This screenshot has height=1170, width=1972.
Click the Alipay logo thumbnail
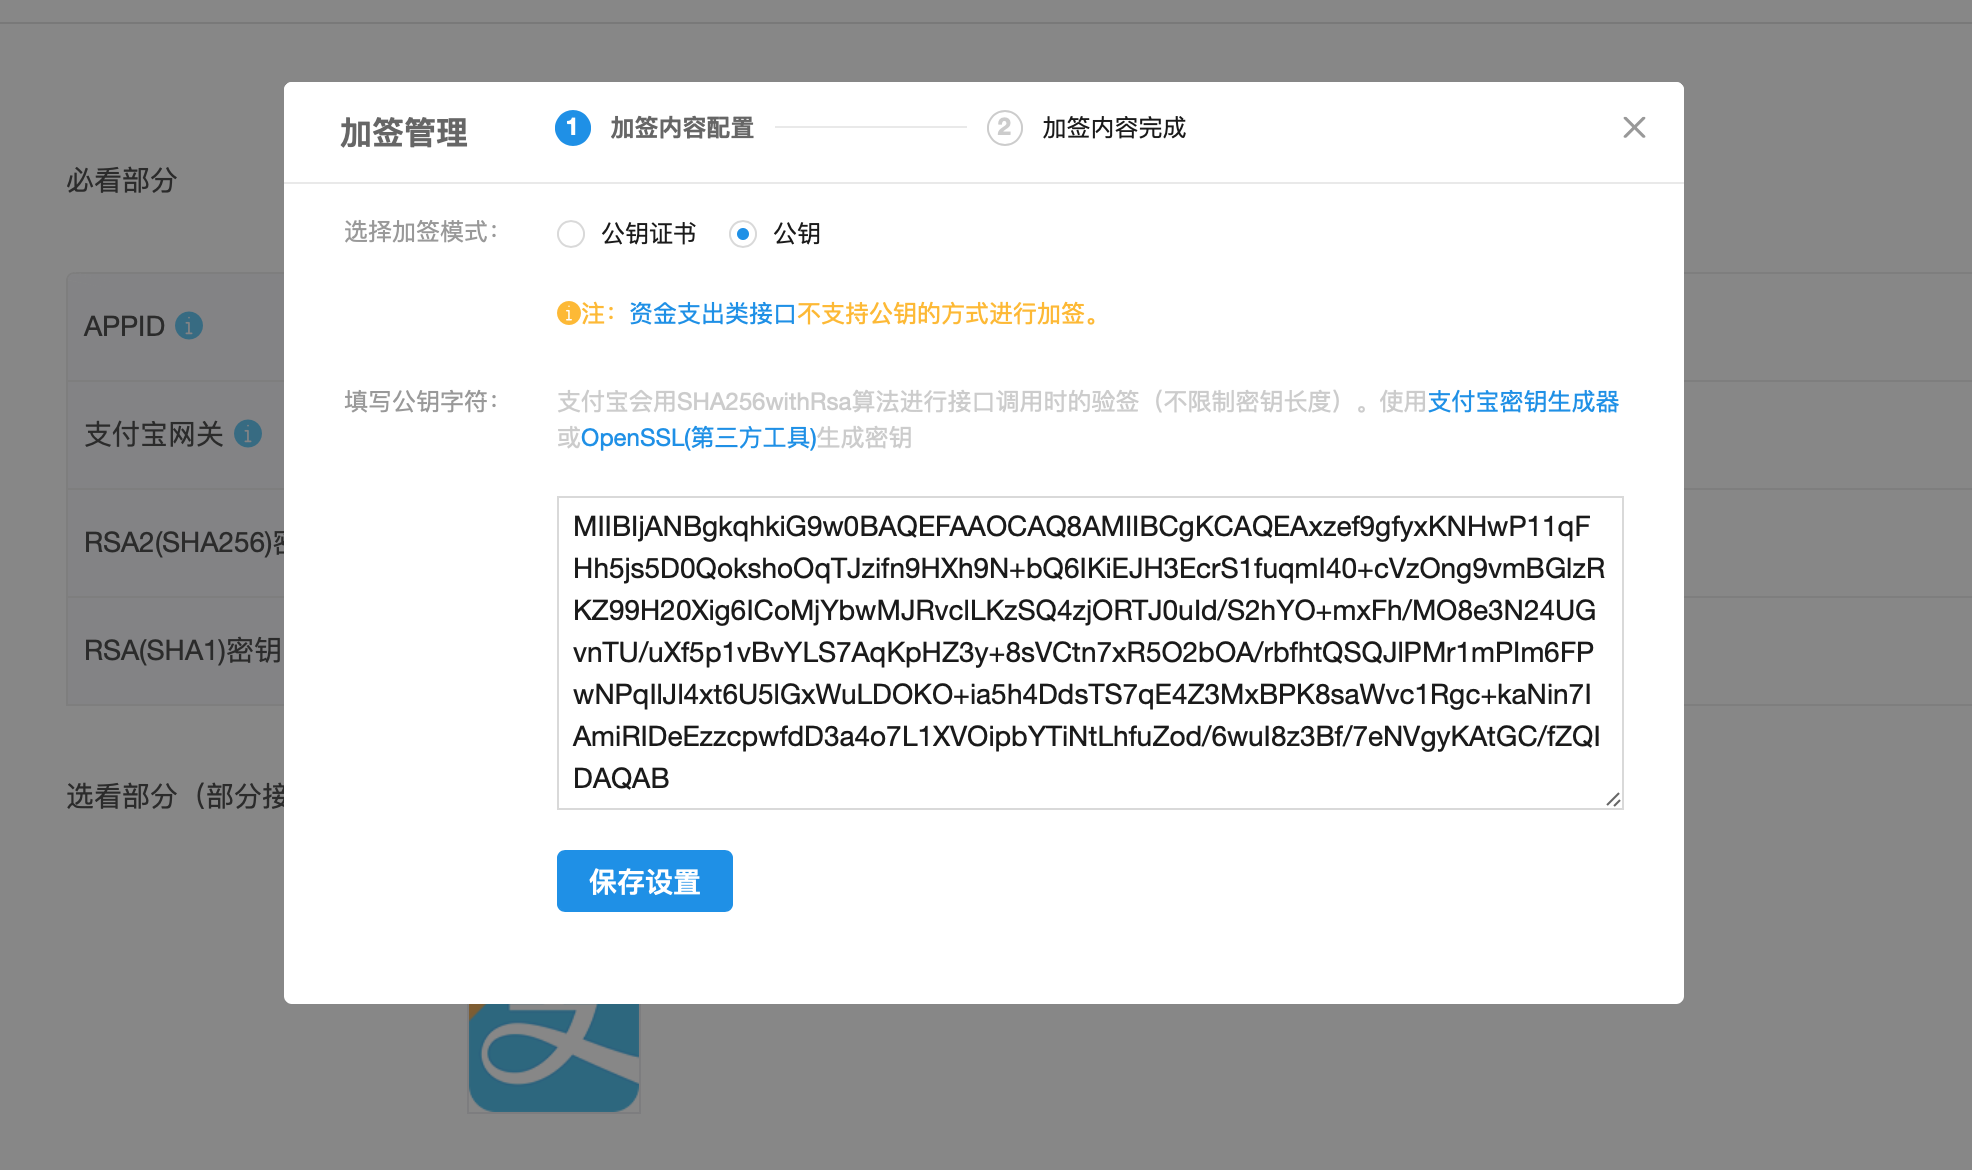tap(554, 1058)
